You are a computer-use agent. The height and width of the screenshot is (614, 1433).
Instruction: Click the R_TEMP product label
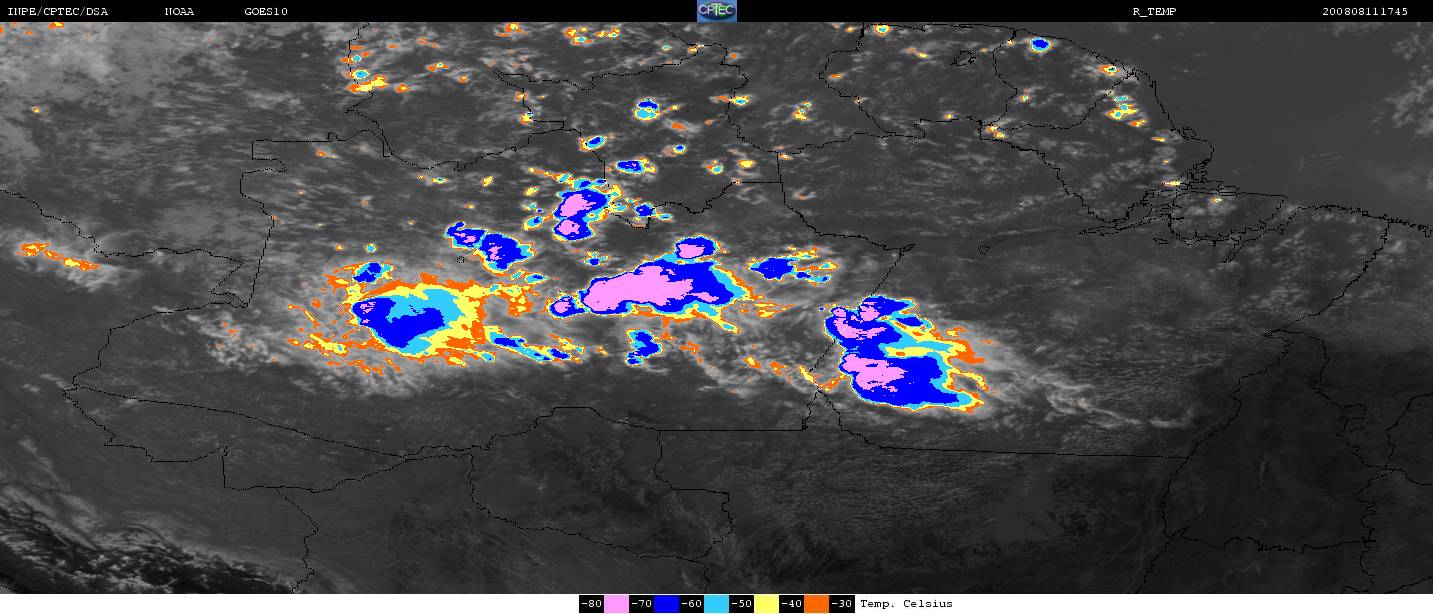coord(1153,12)
